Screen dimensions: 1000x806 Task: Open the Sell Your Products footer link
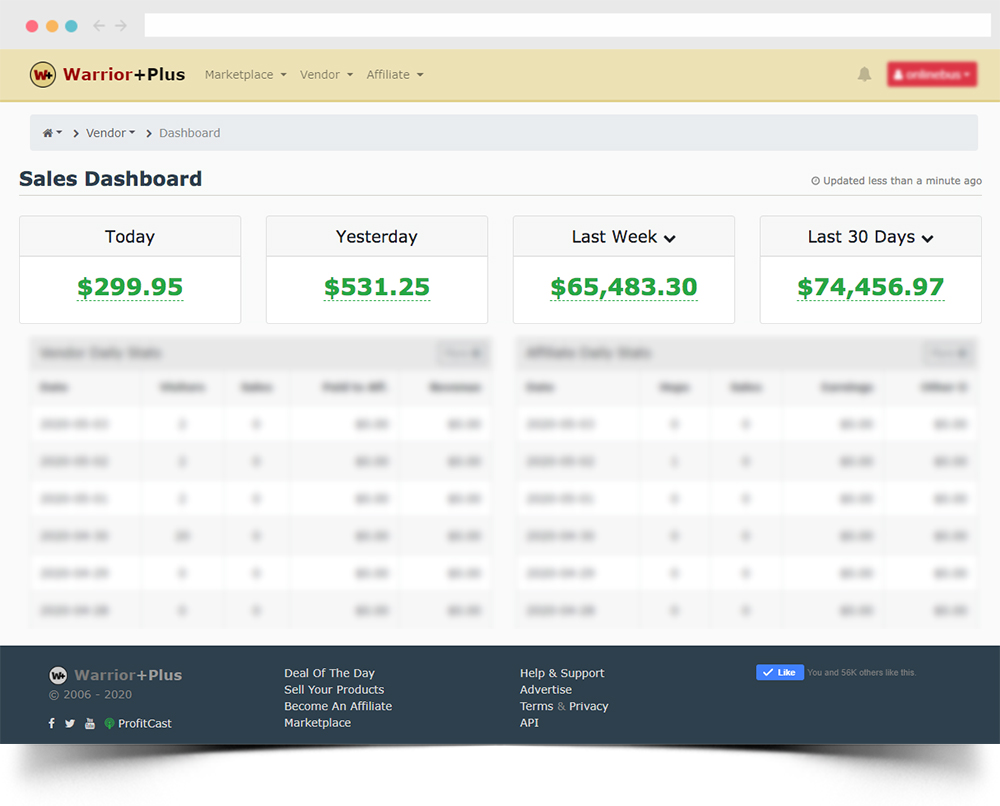click(x=334, y=690)
